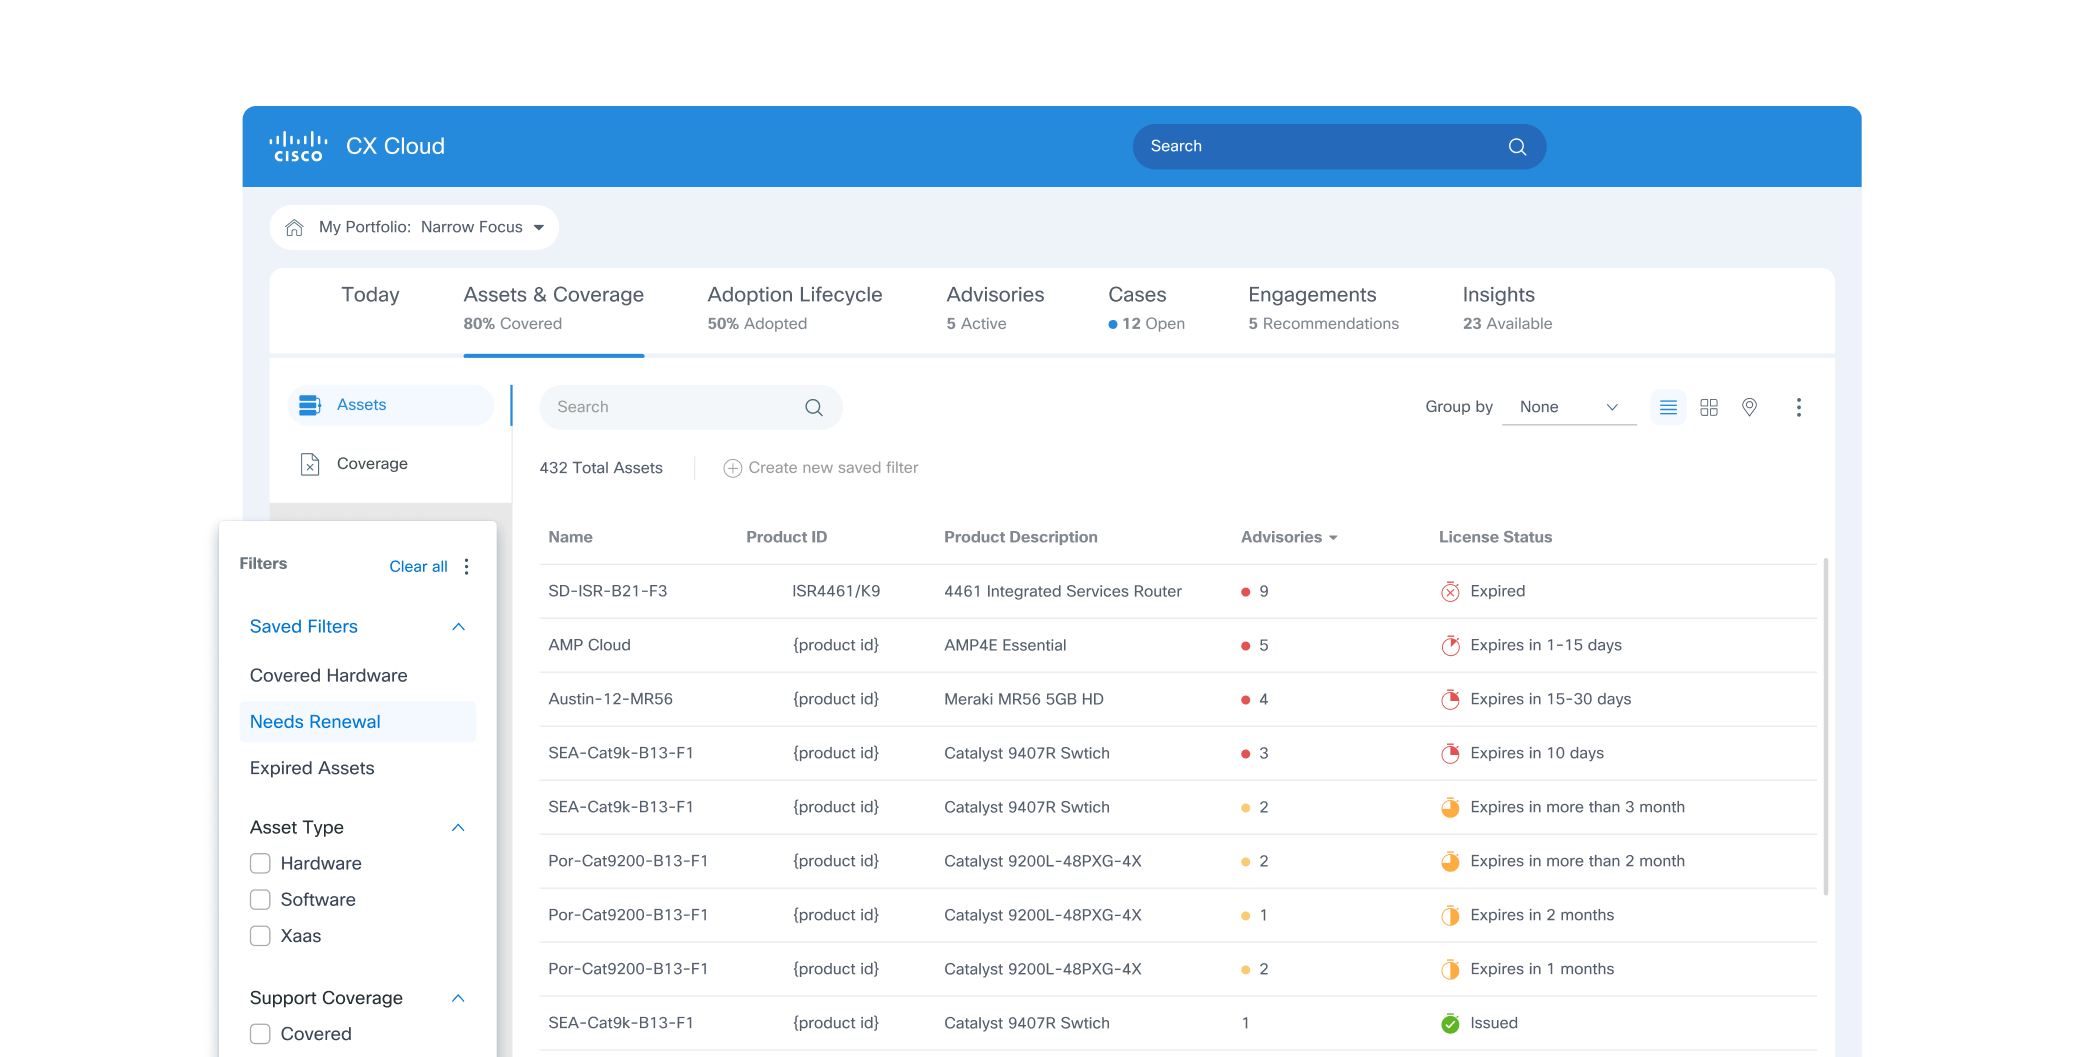Open the My Portfolio Narrow Focus selector
Screen dimensions: 2082x1057
click(414, 227)
